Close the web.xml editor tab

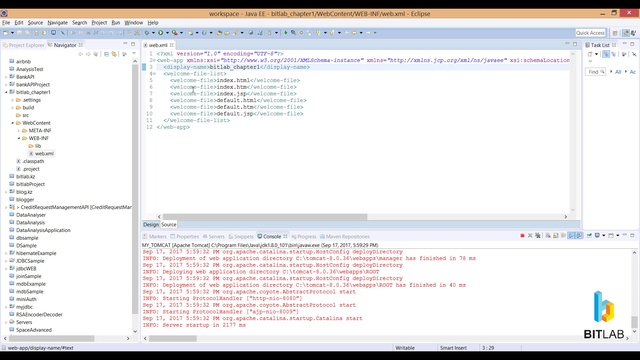tap(172, 45)
